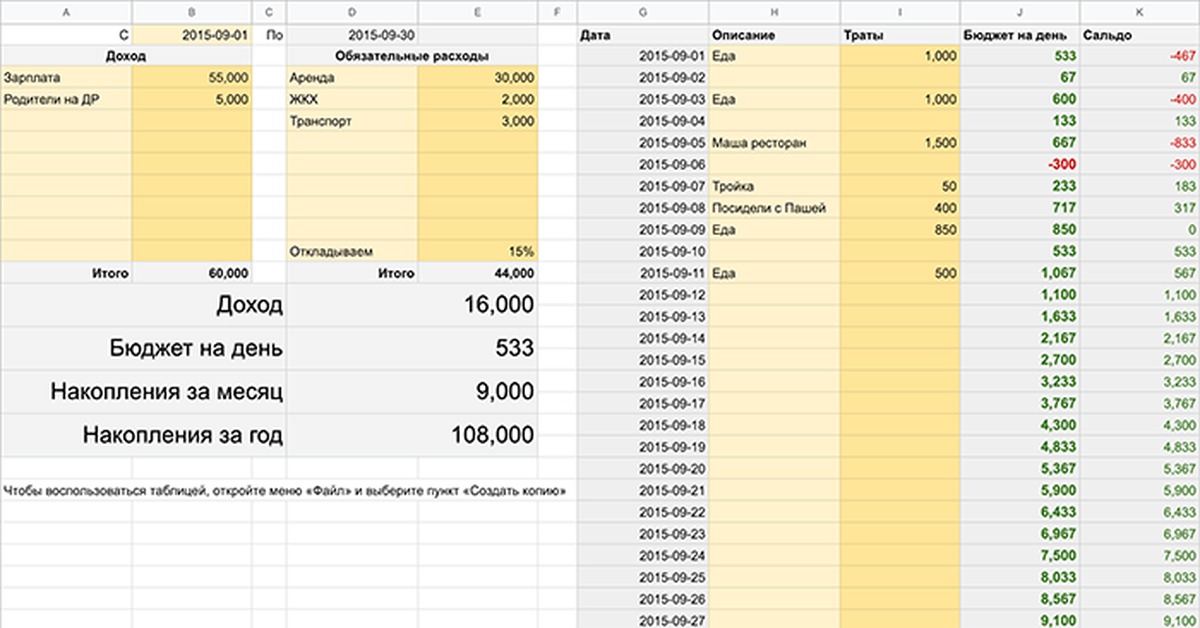This screenshot has height=628, width=1200.
Task: Select the Накопления за год value 108,000
Action: 477,436
